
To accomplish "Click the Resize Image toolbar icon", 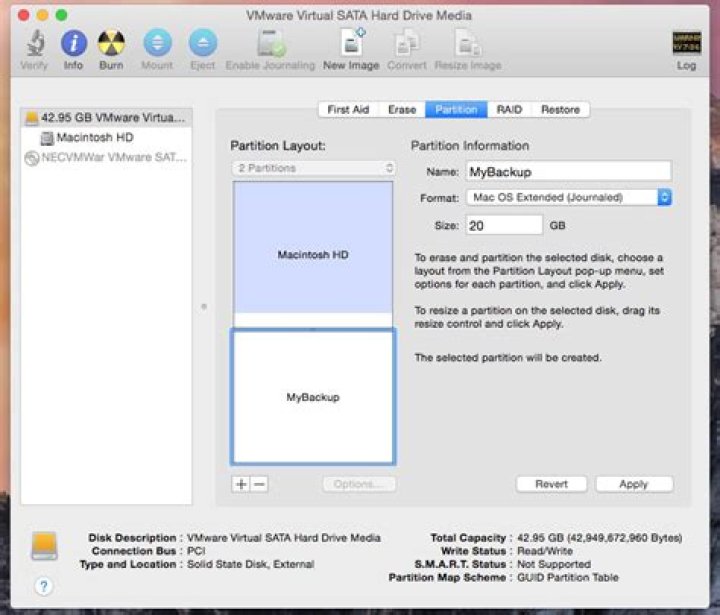I will tap(467, 43).
